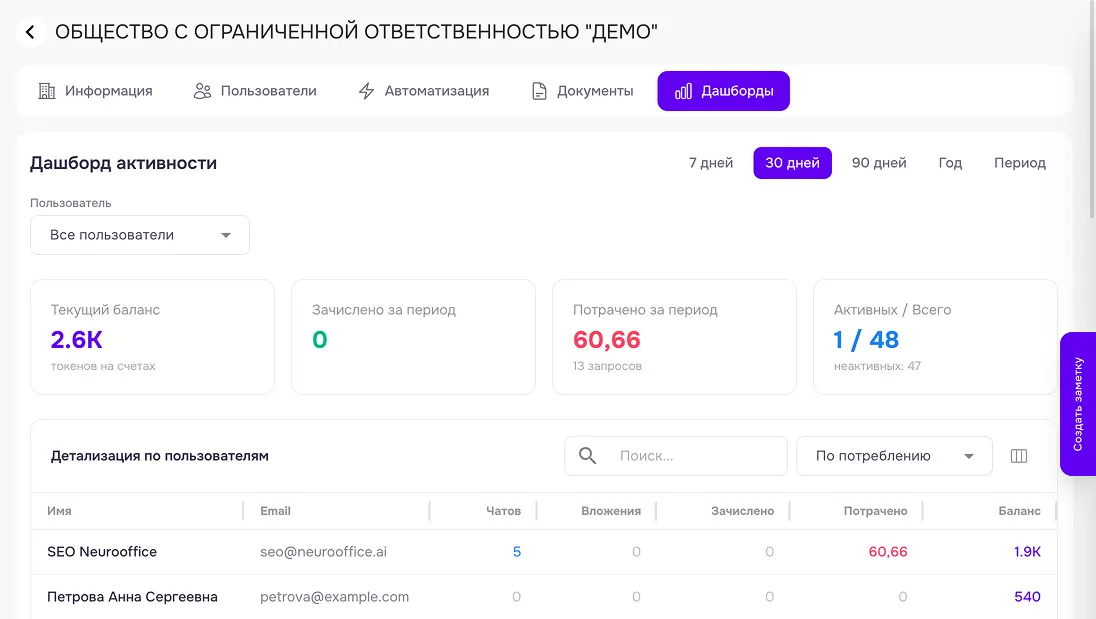The image size is (1096, 619).
Task: Click balance 540 for Петрова
Action: [1028, 597]
